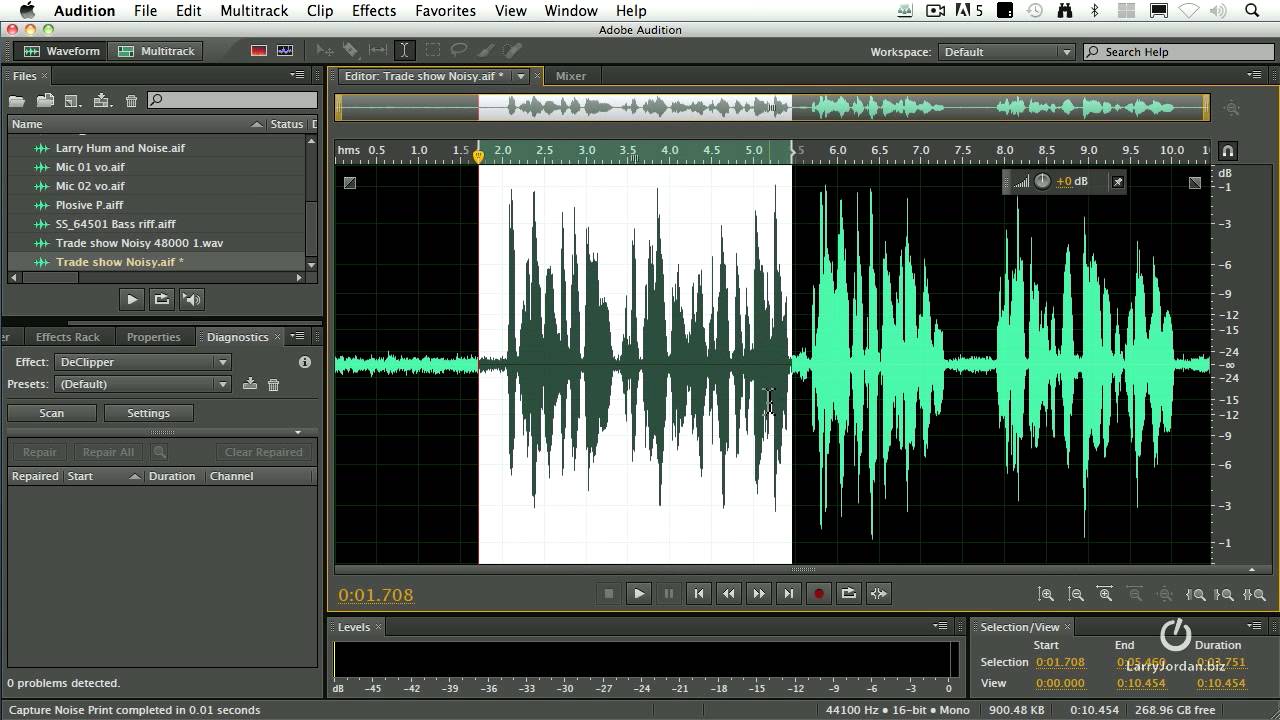This screenshot has height=720, width=1280.
Task: Click Zoom to Selection icon
Action: (x=1254, y=594)
